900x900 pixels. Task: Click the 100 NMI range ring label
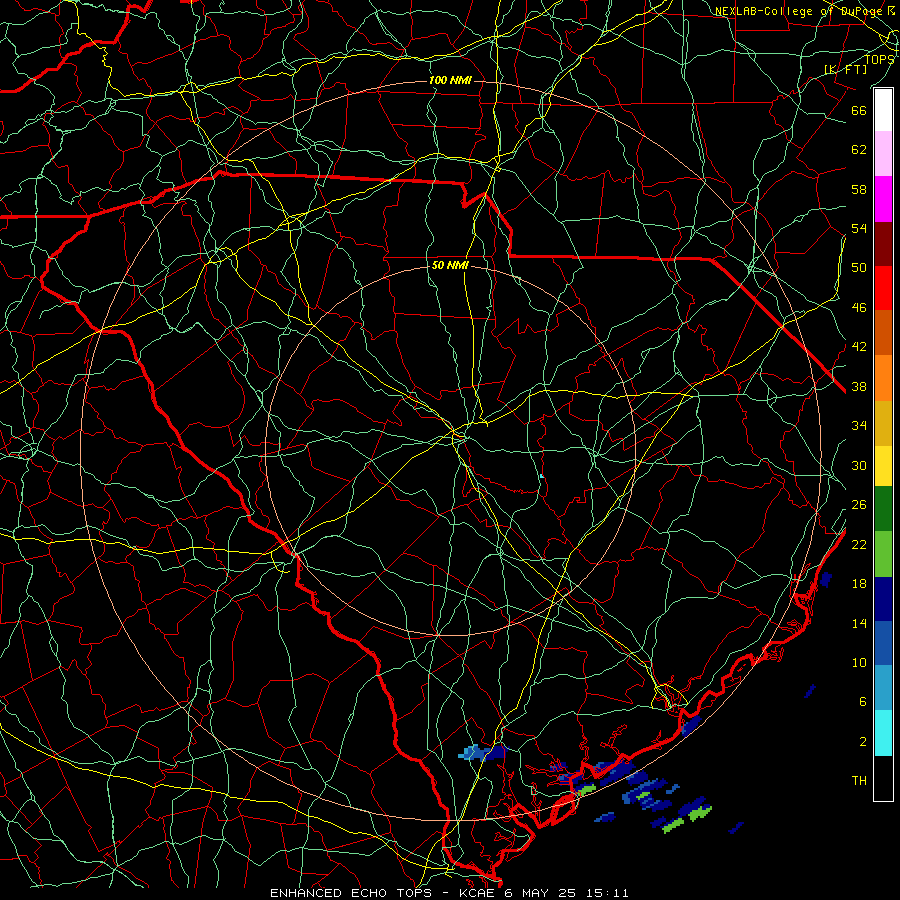[450, 80]
